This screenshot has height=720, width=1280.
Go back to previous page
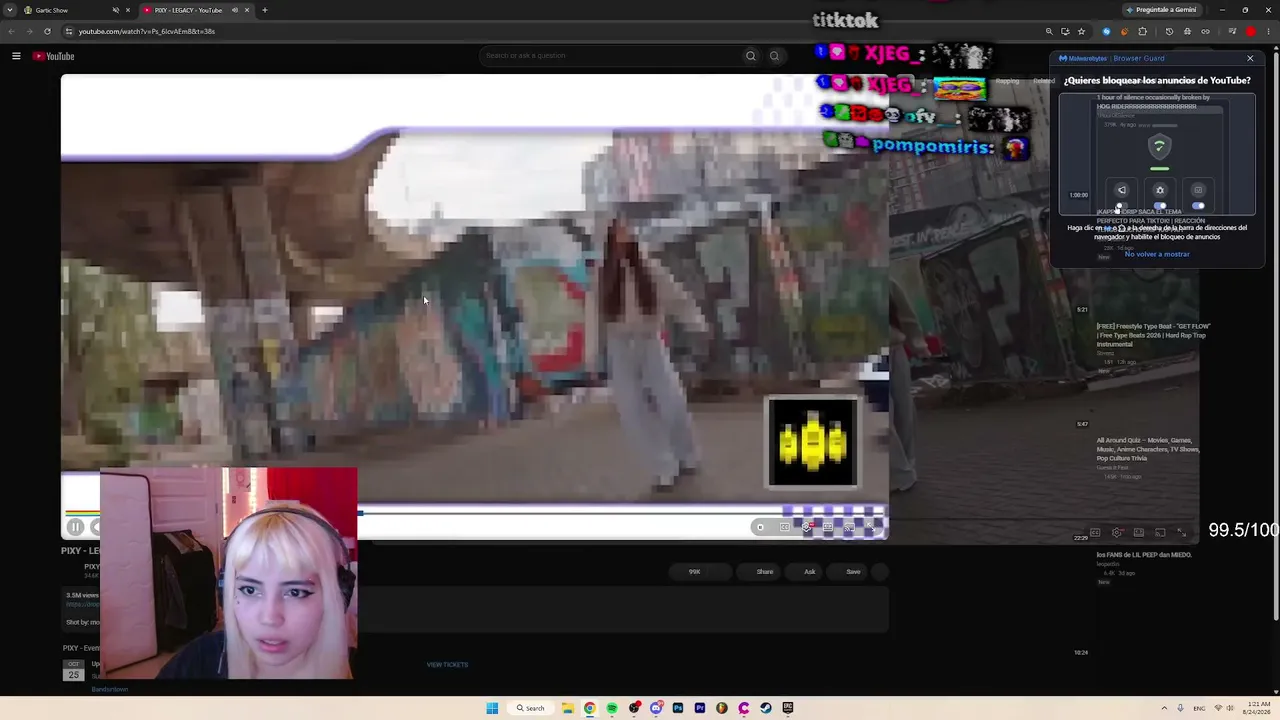pyautogui.click(x=12, y=31)
